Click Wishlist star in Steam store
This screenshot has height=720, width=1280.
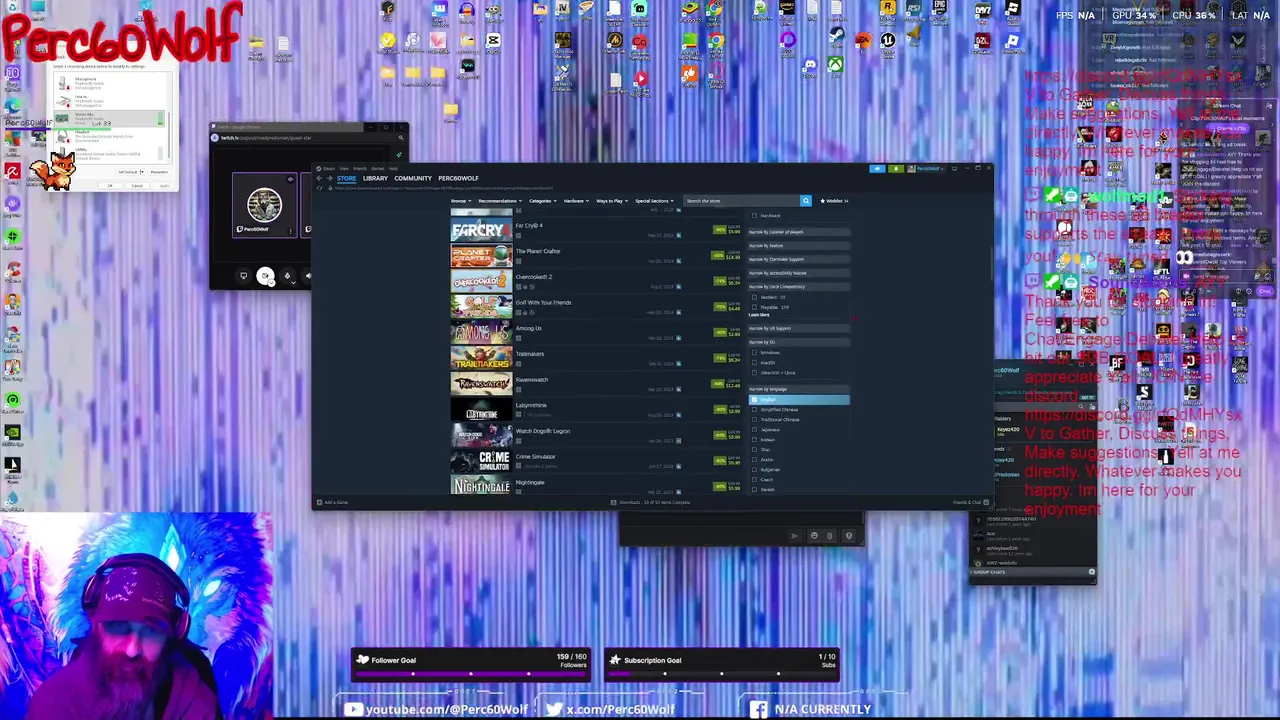click(x=822, y=201)
